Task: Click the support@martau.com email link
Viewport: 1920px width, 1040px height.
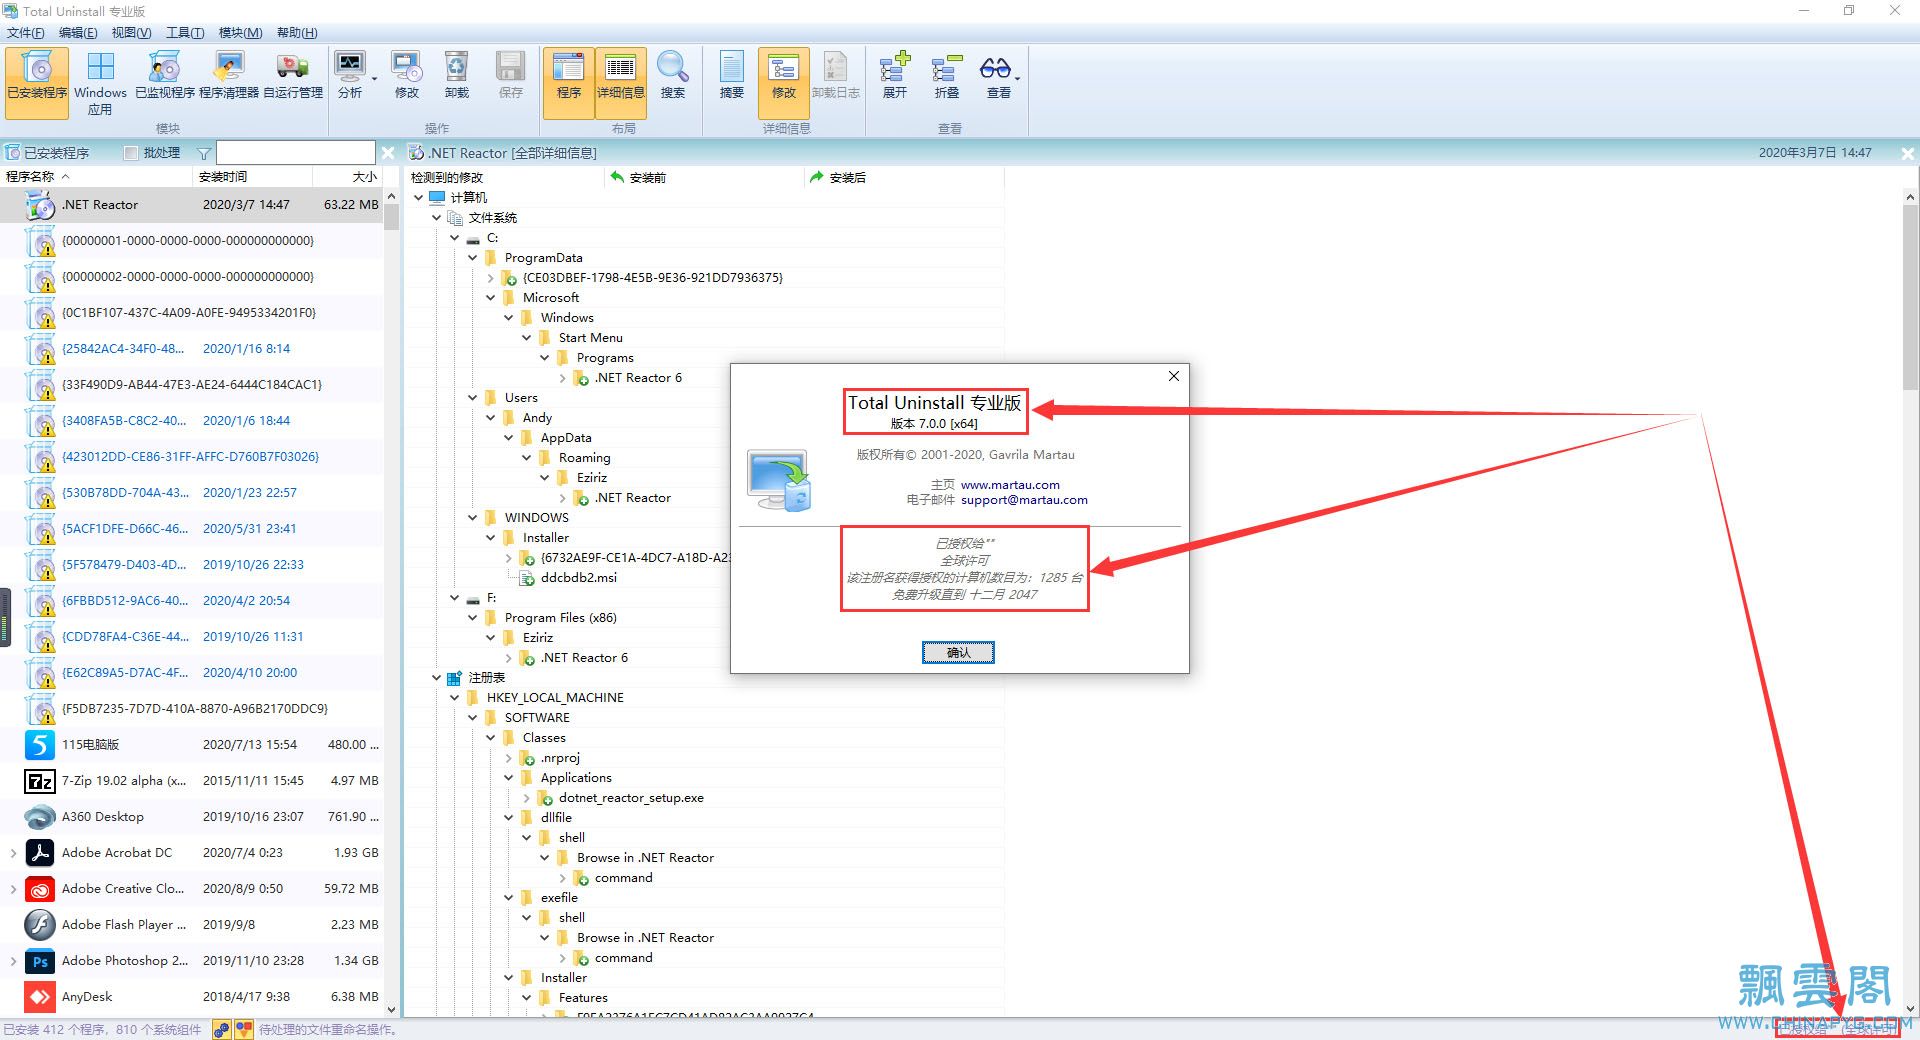Action: coord(1024,500)
